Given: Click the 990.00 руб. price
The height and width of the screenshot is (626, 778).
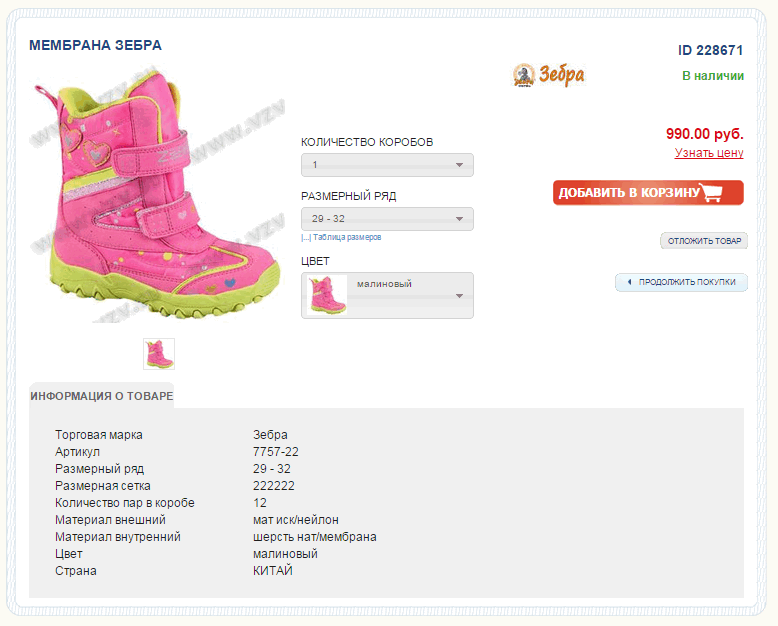Looking at the screenshot, I should (x=704, y=133).
